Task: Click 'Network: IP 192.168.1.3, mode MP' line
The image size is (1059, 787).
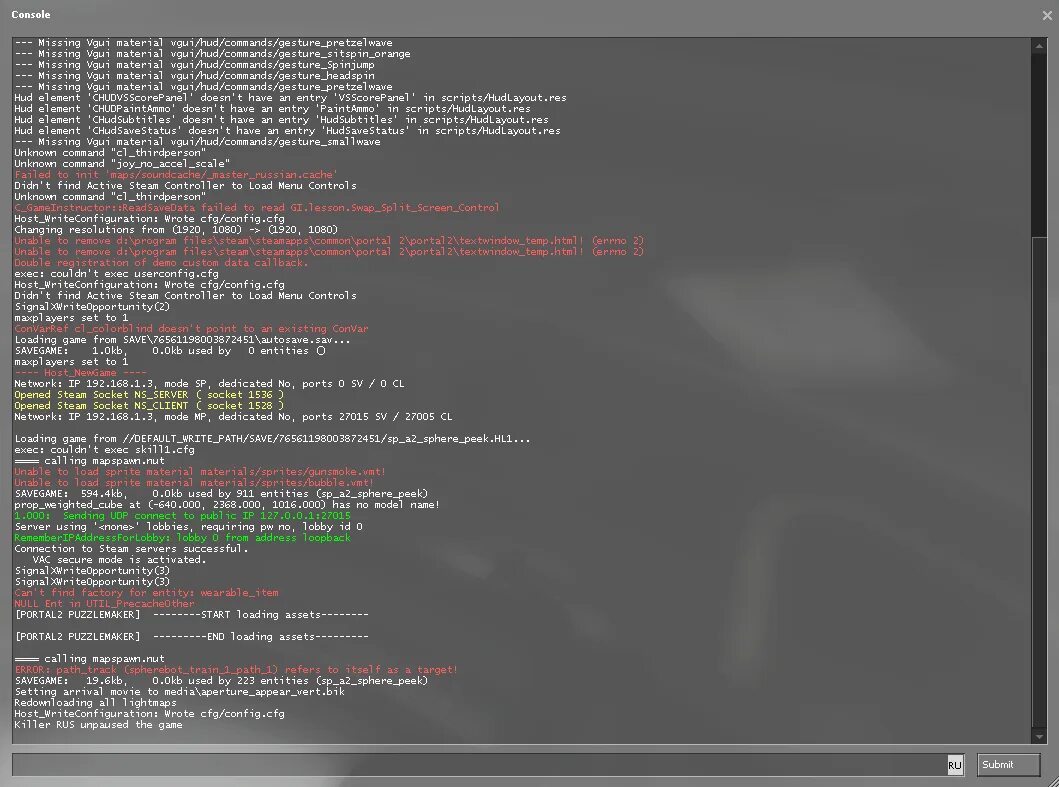Action: pyautogui.click(x=233, y=416)
